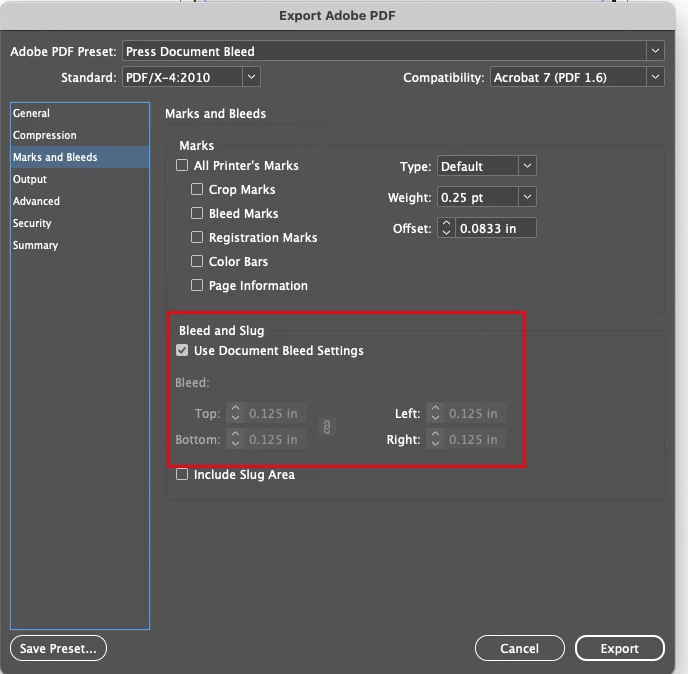Enable the Page Information checkbox
Screen dimensions: 688x674
point(197,285)
